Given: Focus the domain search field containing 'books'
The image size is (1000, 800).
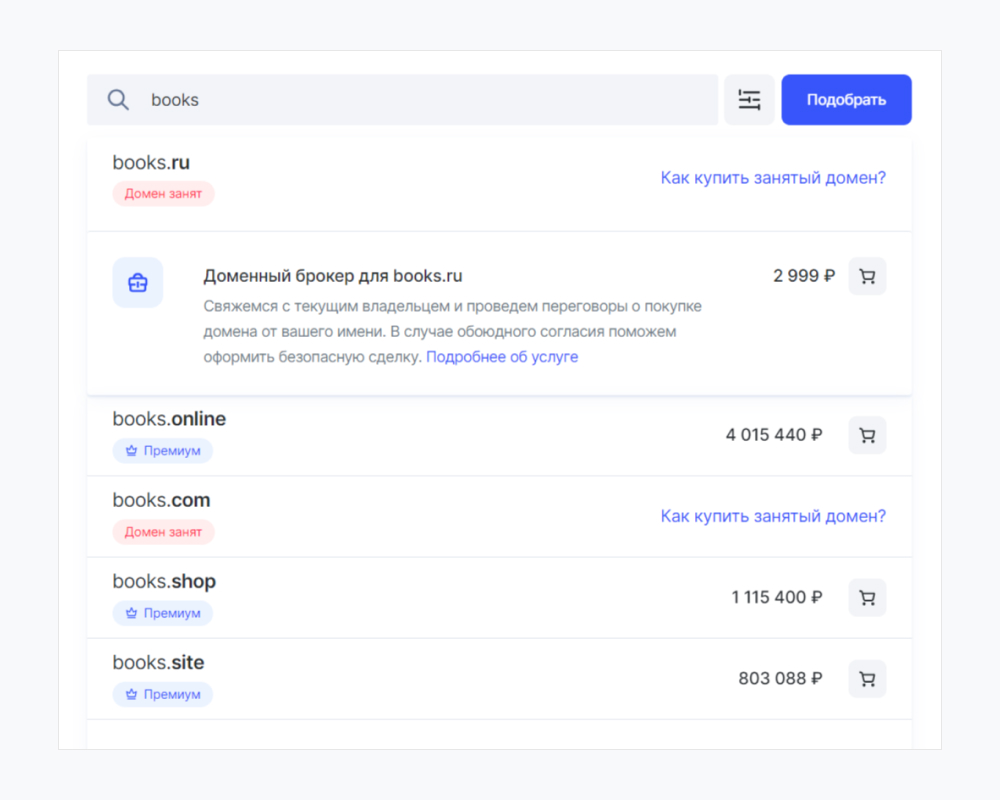Looking at the screenshot, I should coord(420,100).
